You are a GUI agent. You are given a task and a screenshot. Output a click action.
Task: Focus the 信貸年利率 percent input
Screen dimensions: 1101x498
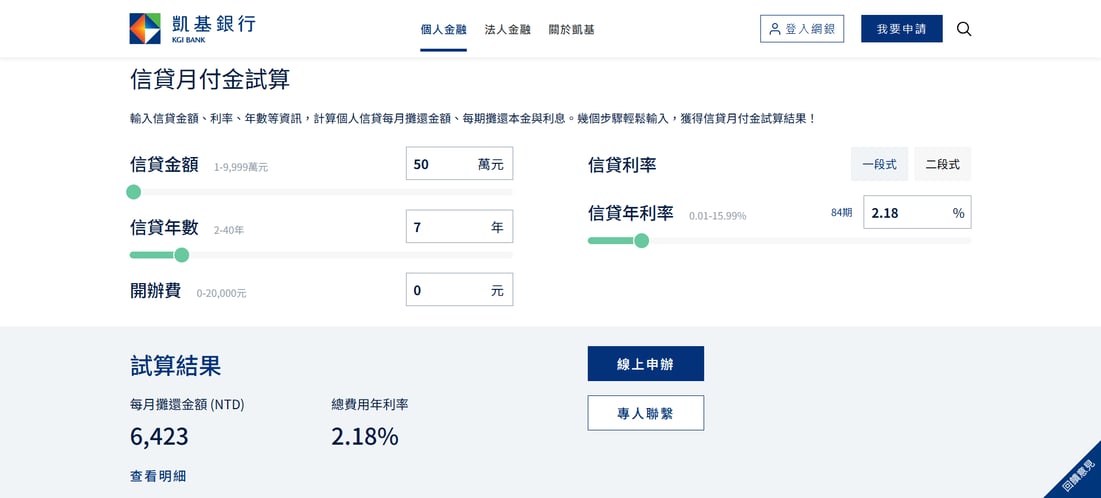917,212
